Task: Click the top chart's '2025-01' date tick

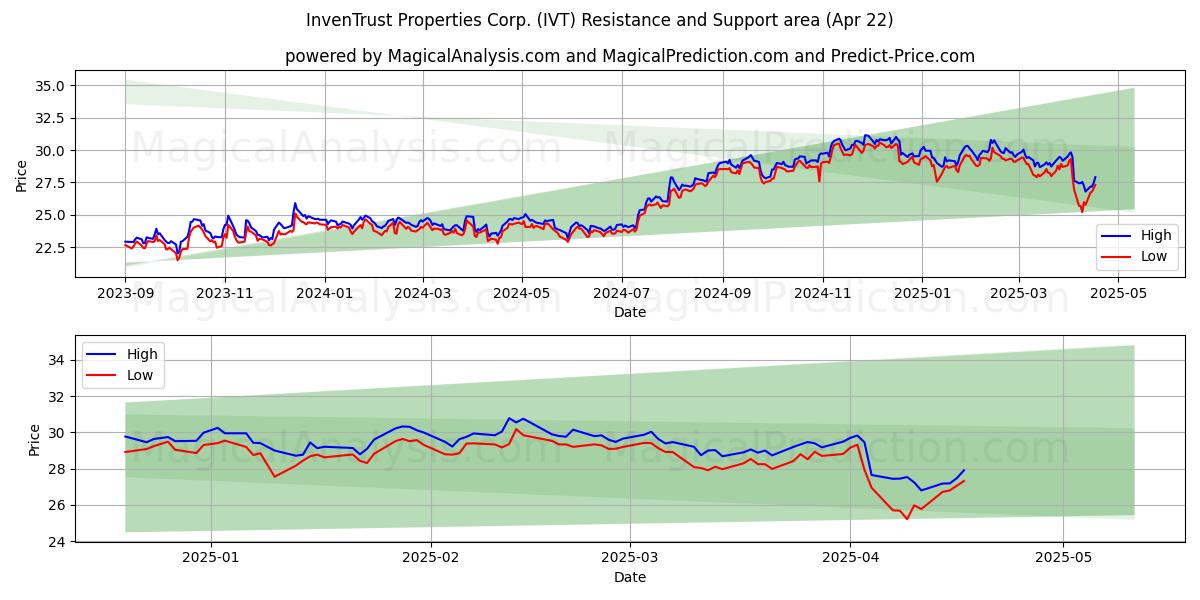Action: pyautogui.click(x=921, y=294)
